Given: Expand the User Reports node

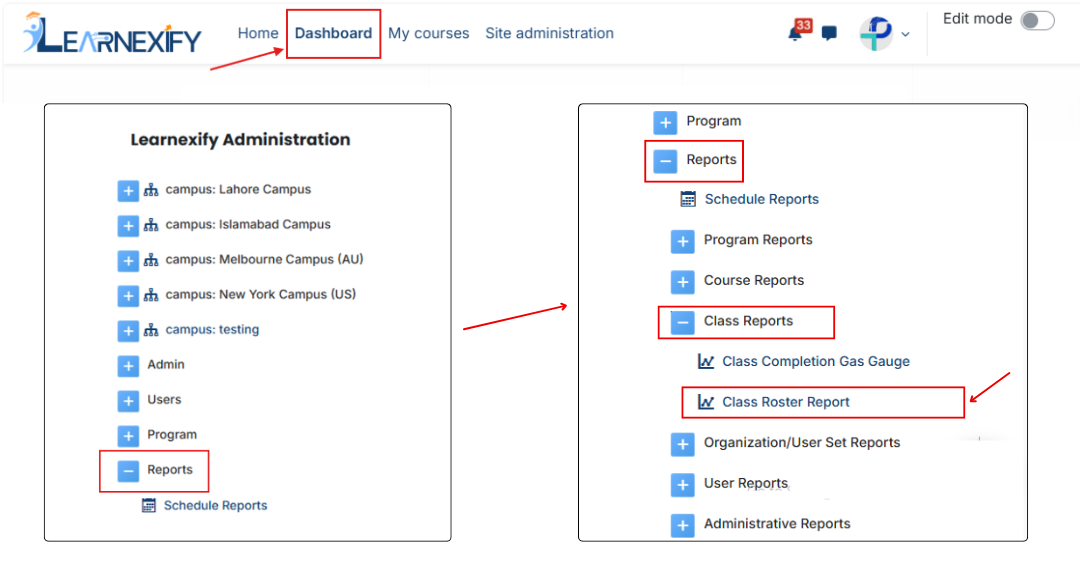Looking at the screenshot, I should coord(683,485).
